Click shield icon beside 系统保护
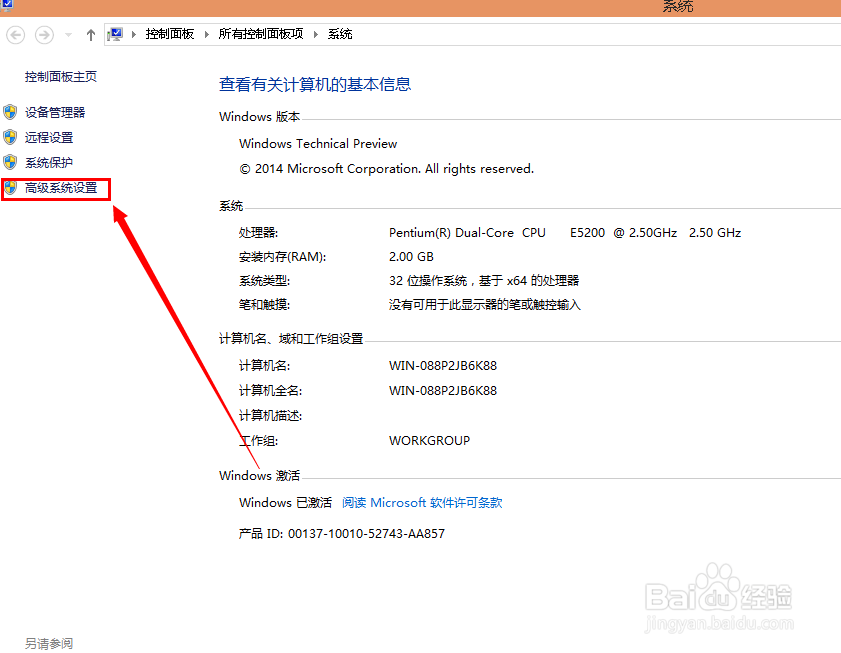 tap(10, 162)
